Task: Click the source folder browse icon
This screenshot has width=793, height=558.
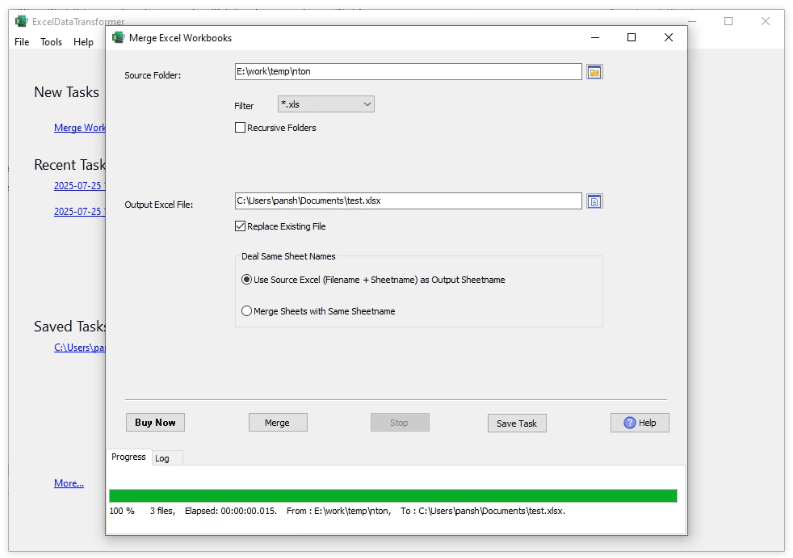Action: coord(594,72)
